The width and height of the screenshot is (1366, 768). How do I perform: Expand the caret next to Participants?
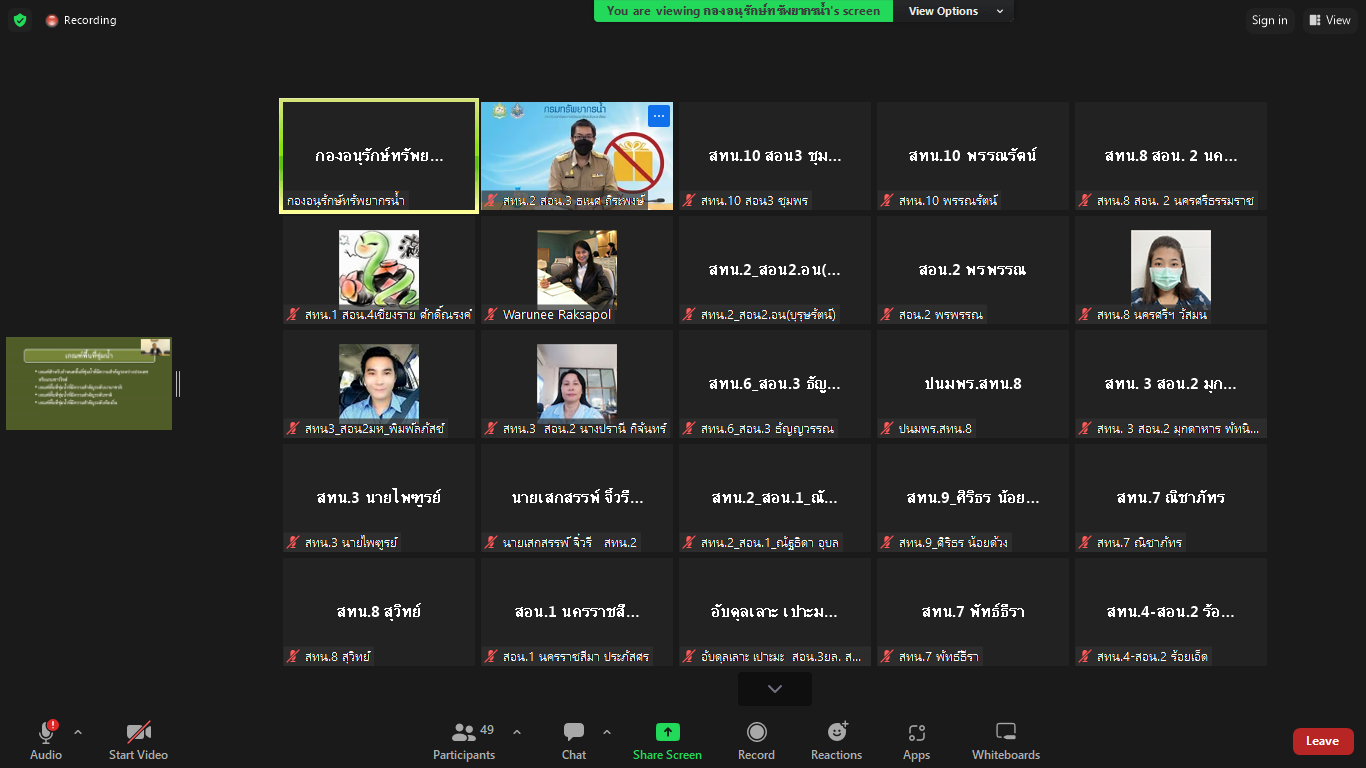click(x=517, y=732)
